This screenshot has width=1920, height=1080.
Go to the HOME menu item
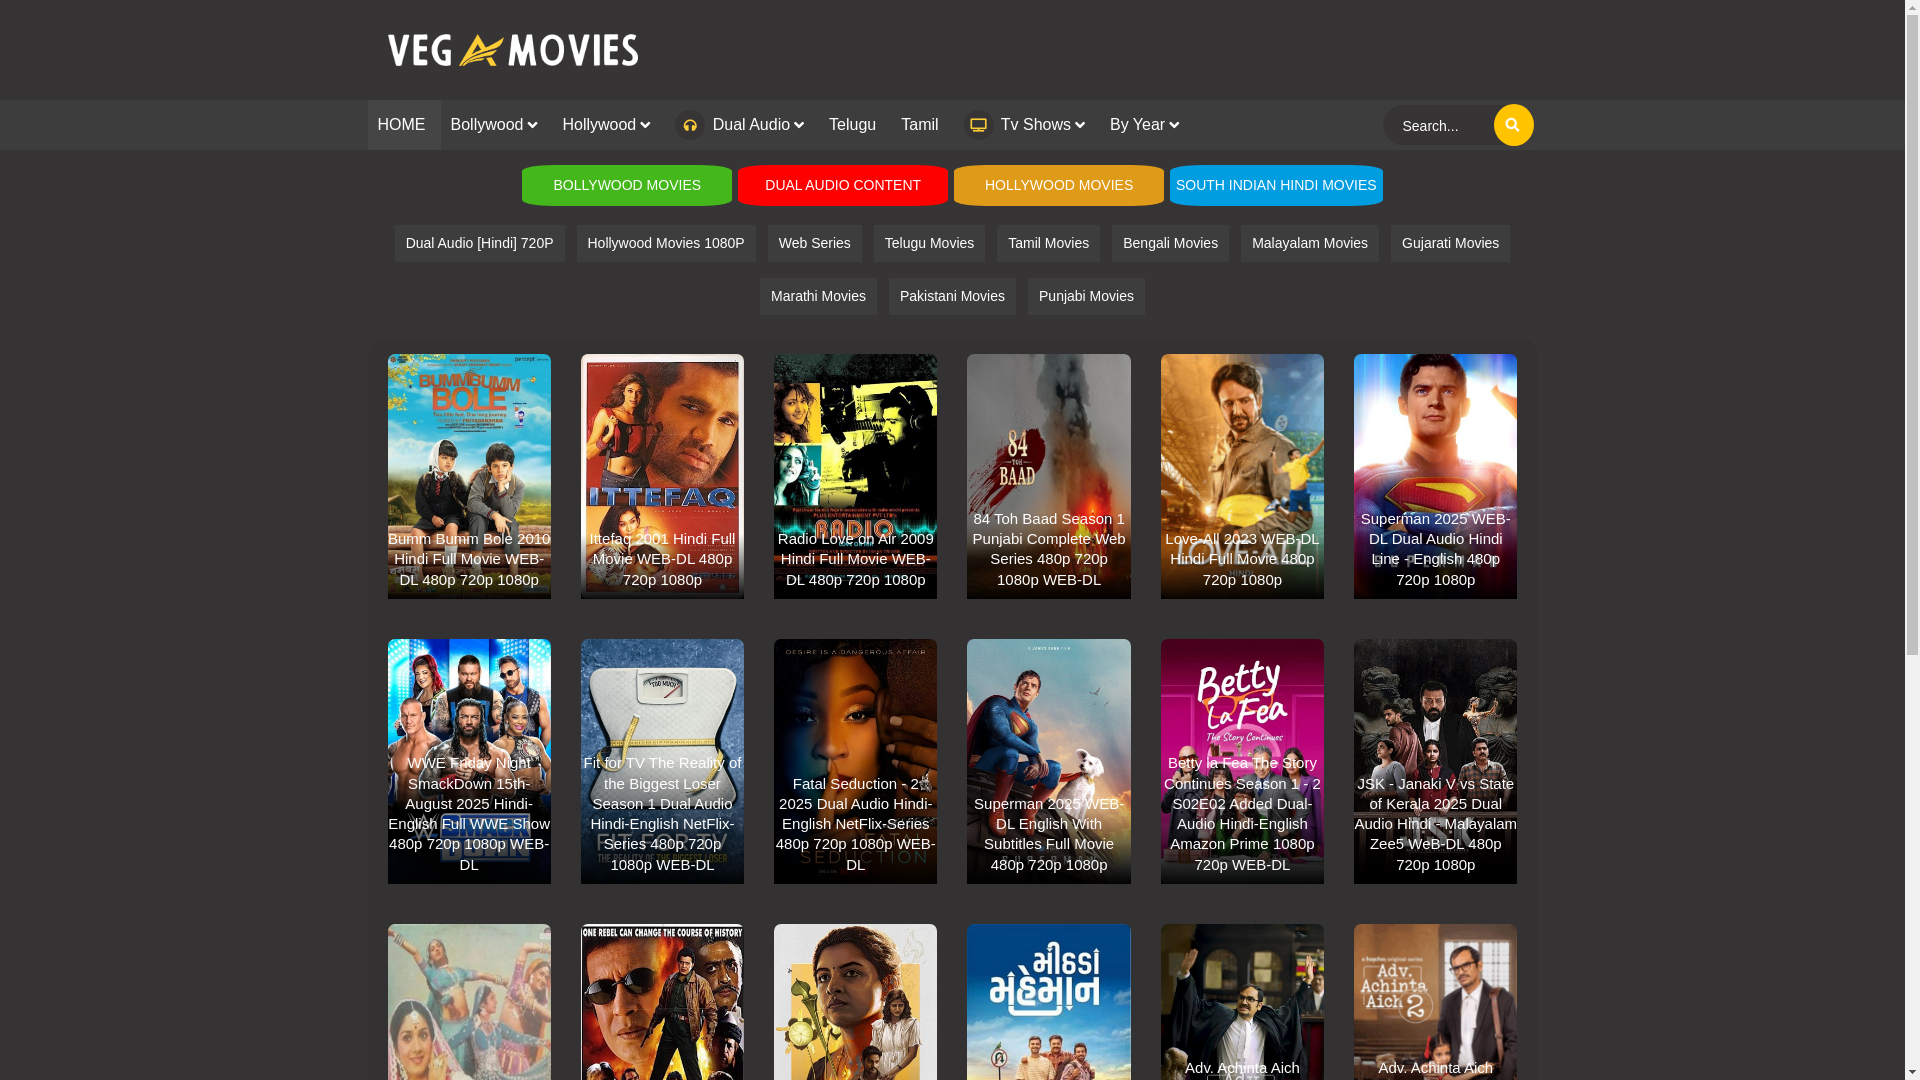coord(401,125)
